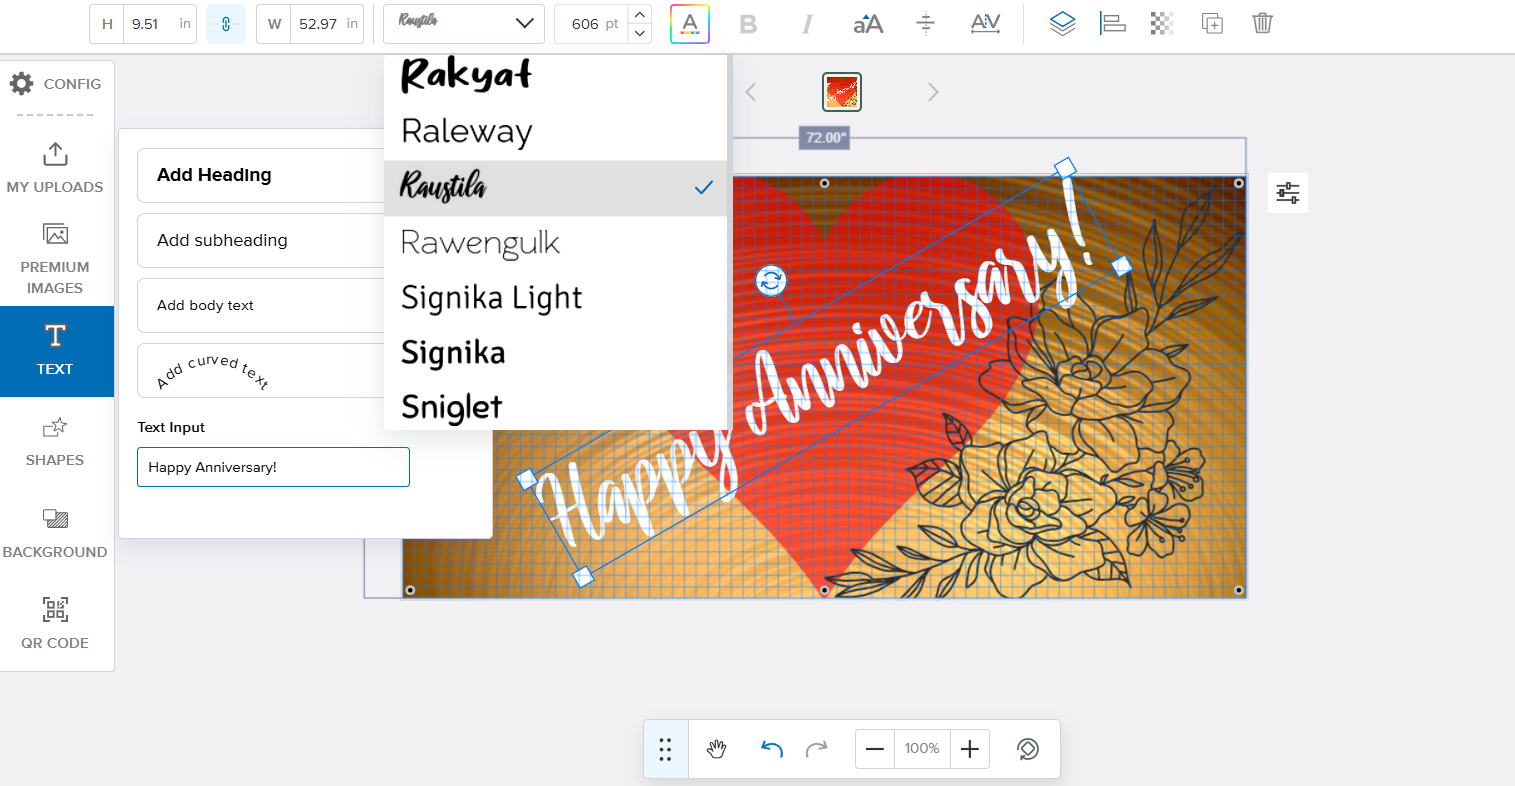Decrease font size with down arrow
Image resolution: width=1515 pixels, height=786 pixels.
pos(640,34)
